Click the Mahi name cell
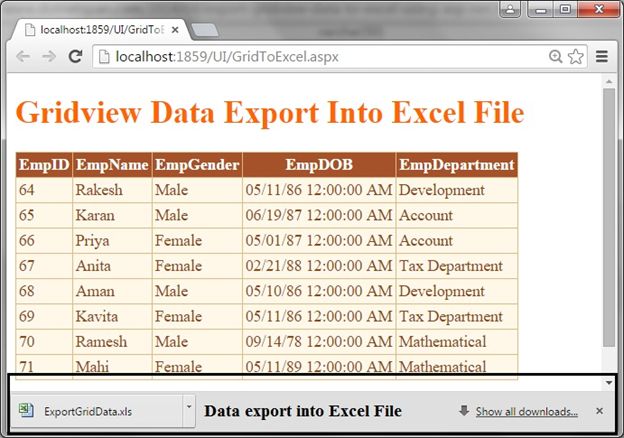Image resolution: width=624 pixels, height=438 pixels. [x=112, y=364]
